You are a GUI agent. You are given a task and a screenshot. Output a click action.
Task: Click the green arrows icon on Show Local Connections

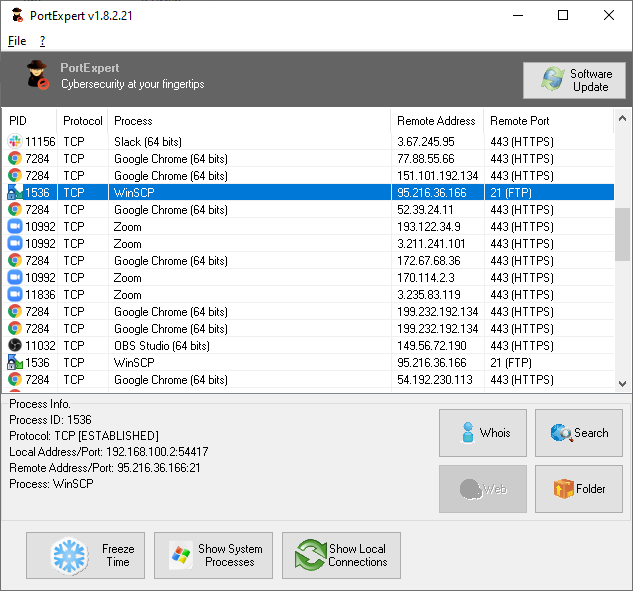310,555
